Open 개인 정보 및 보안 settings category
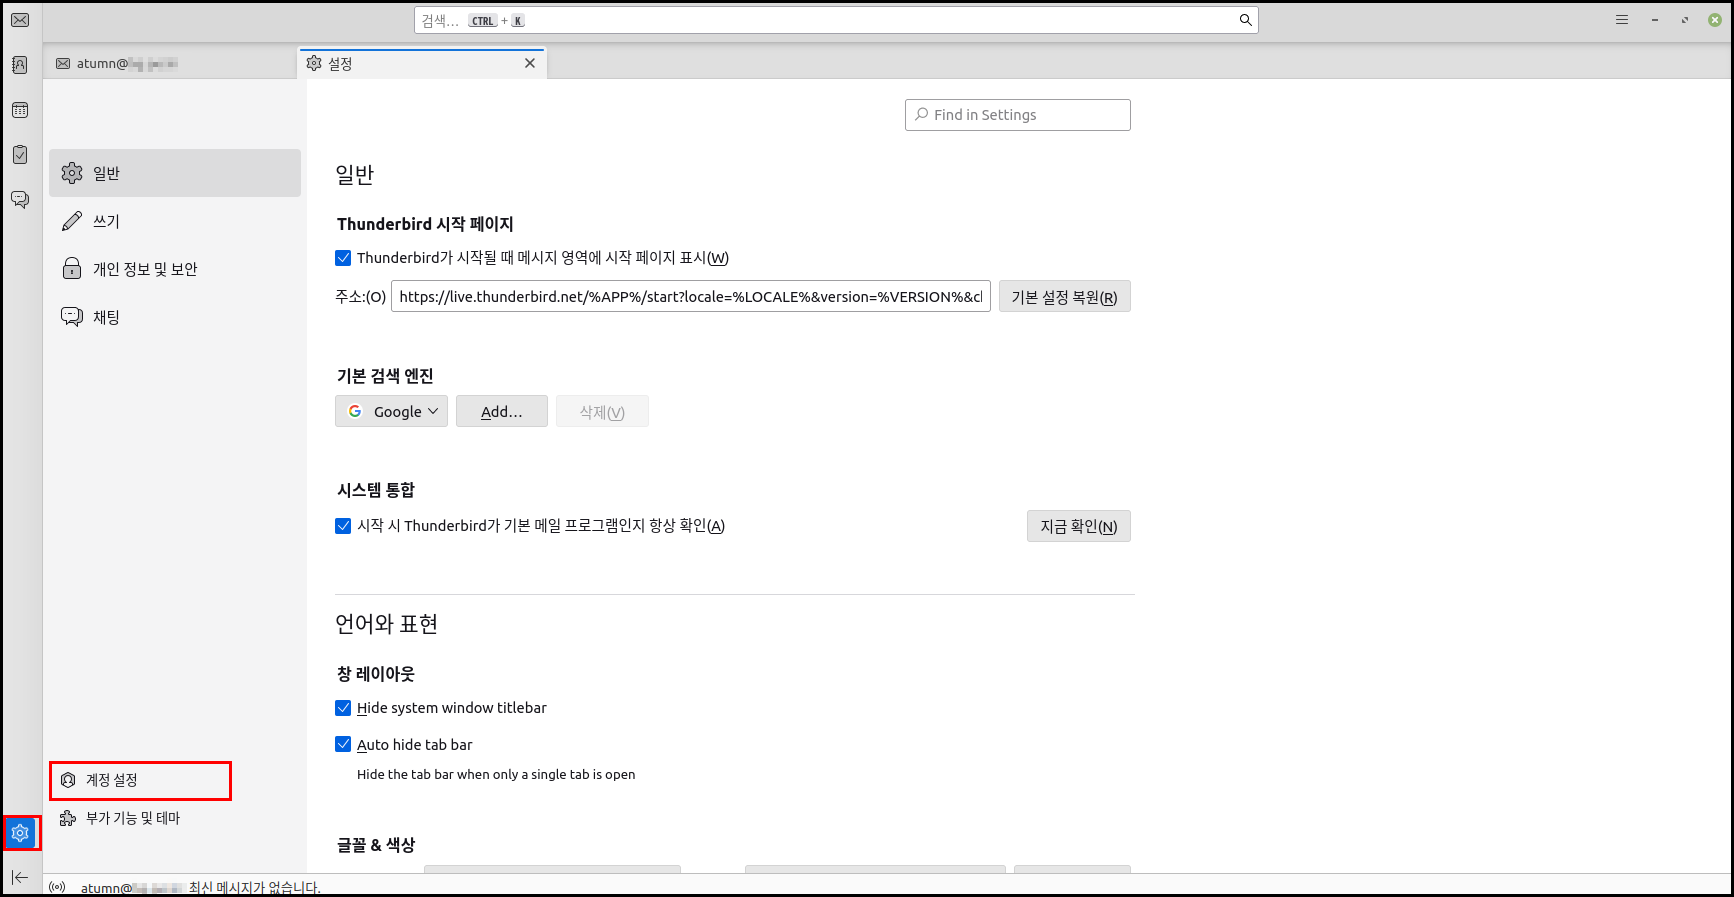Viewport: 1734px width, 897px height. pos(175,269)
